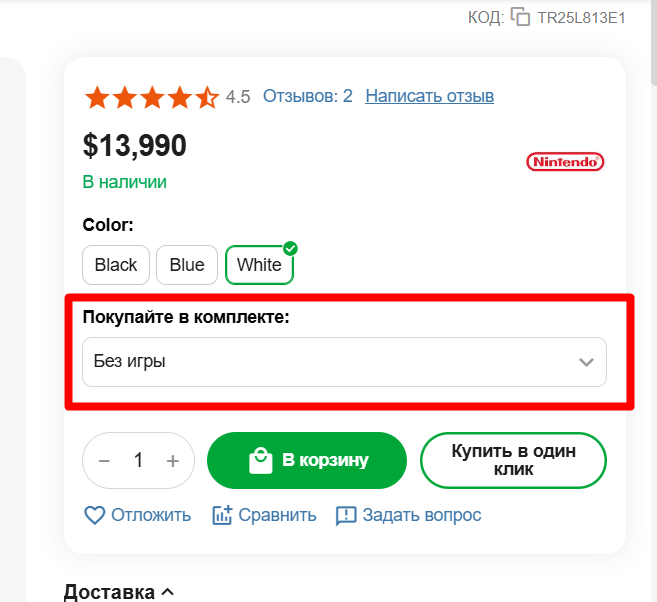
Task: Click the heart wishlist icon
Action: coord(95,515)
